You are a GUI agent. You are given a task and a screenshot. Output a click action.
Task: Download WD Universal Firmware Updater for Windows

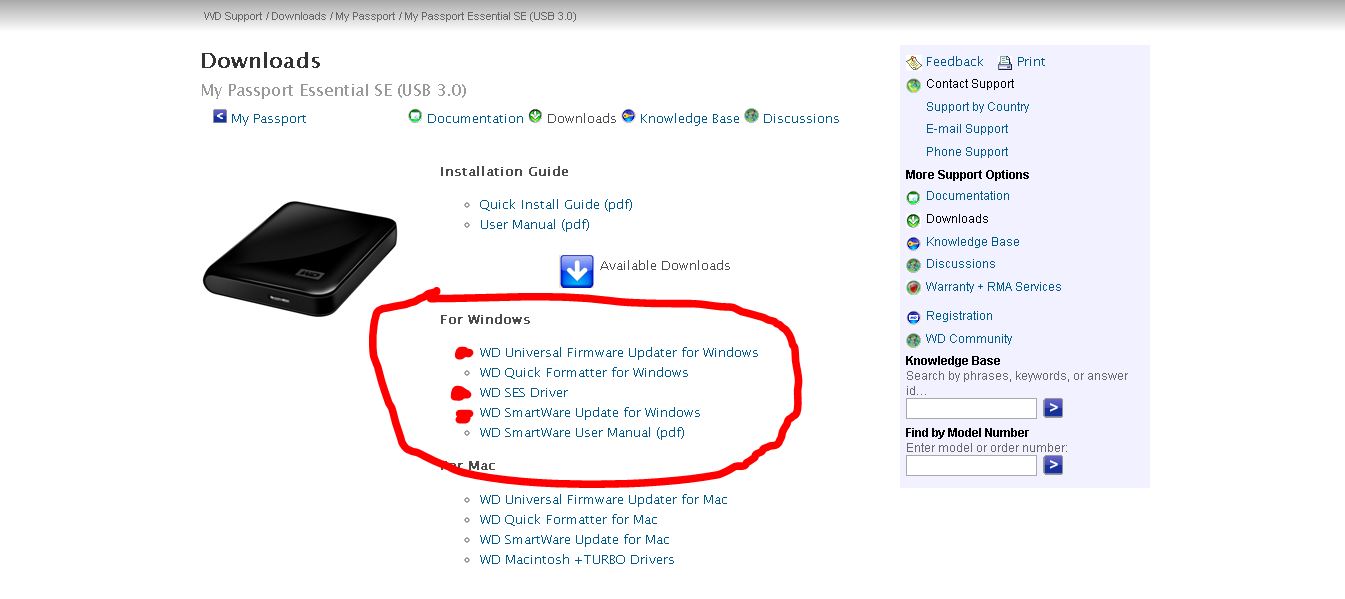[x=619, y=352]
